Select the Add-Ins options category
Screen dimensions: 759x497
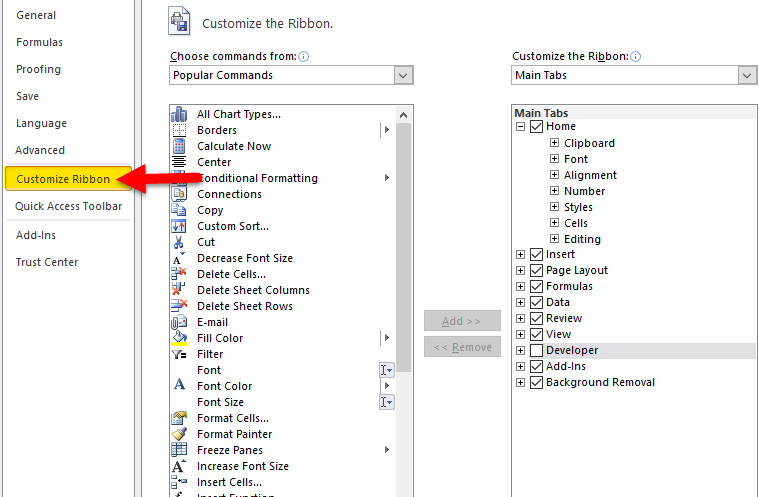pyautogui.click(x=36, y=235)
